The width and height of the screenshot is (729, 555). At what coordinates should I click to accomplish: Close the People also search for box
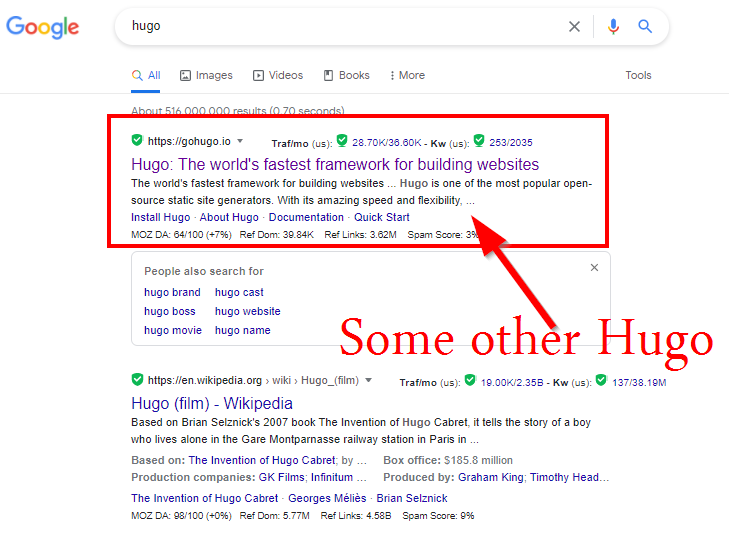(x=594, y=268)
